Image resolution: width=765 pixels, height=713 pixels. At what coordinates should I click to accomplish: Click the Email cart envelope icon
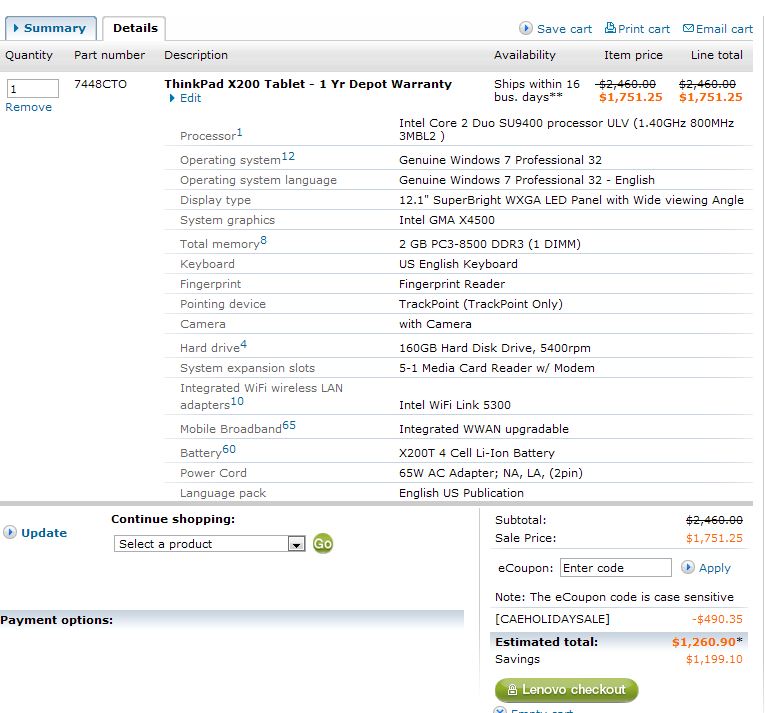click(688, 28)
